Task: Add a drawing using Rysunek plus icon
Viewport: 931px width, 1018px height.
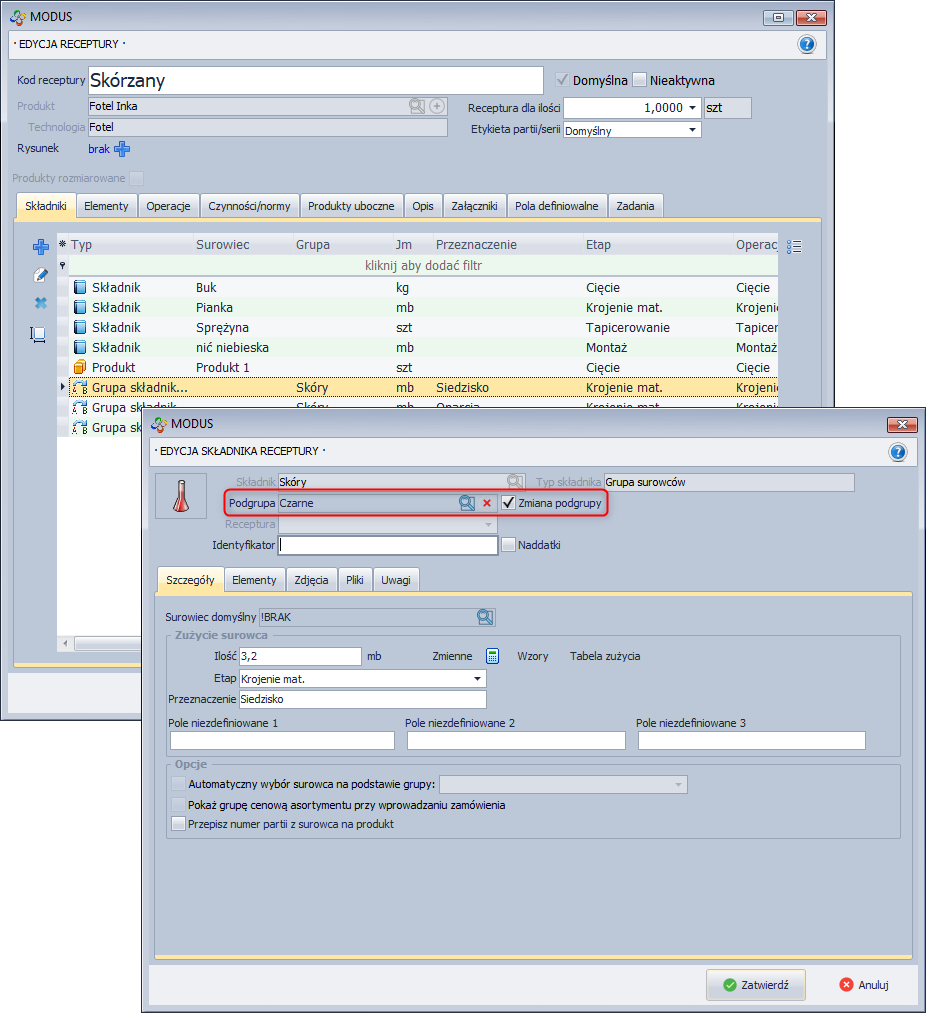Action: pyautogui.click(x=122, y=149)
